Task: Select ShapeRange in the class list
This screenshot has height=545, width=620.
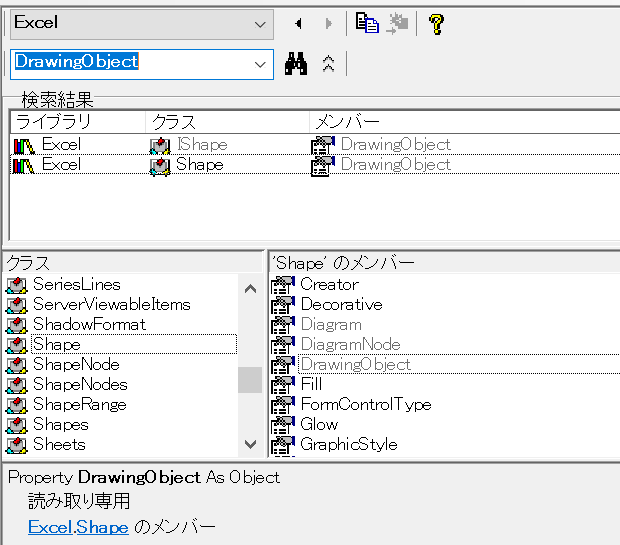Action: [79, 405]
